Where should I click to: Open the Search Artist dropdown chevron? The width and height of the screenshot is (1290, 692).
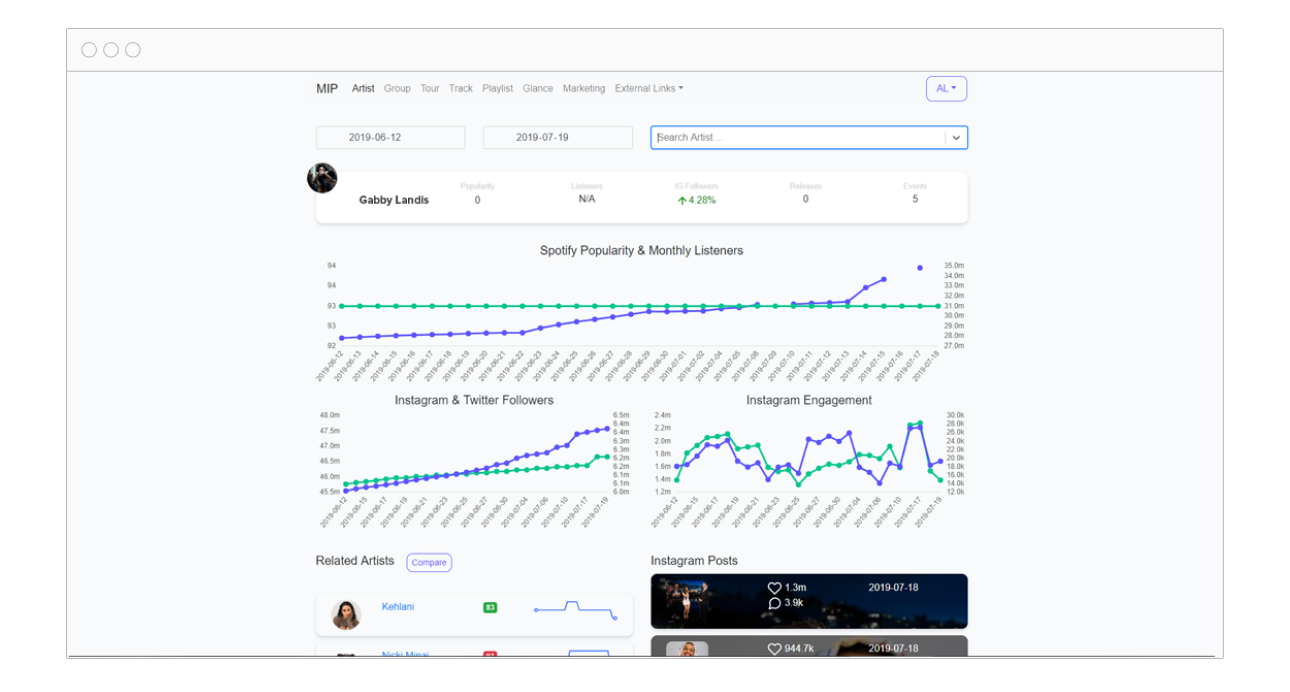(x=956, y=138)
